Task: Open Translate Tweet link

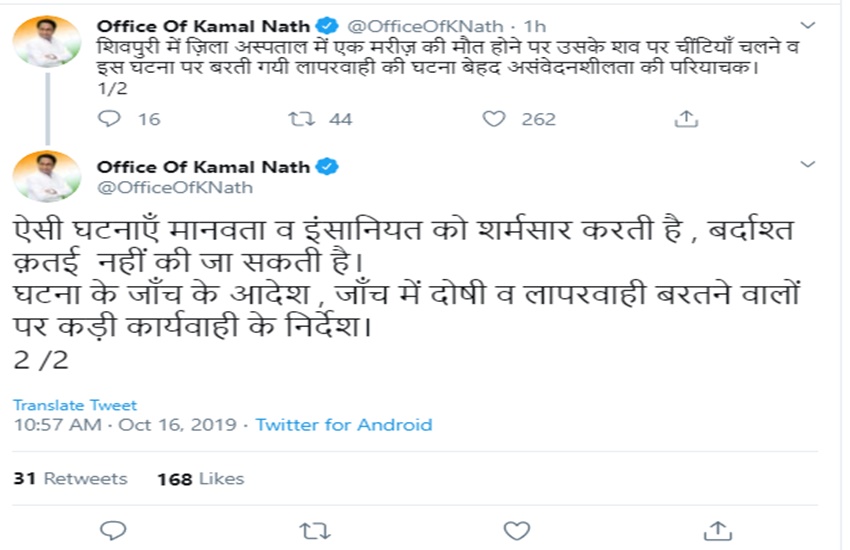Action: click(75, 405)
